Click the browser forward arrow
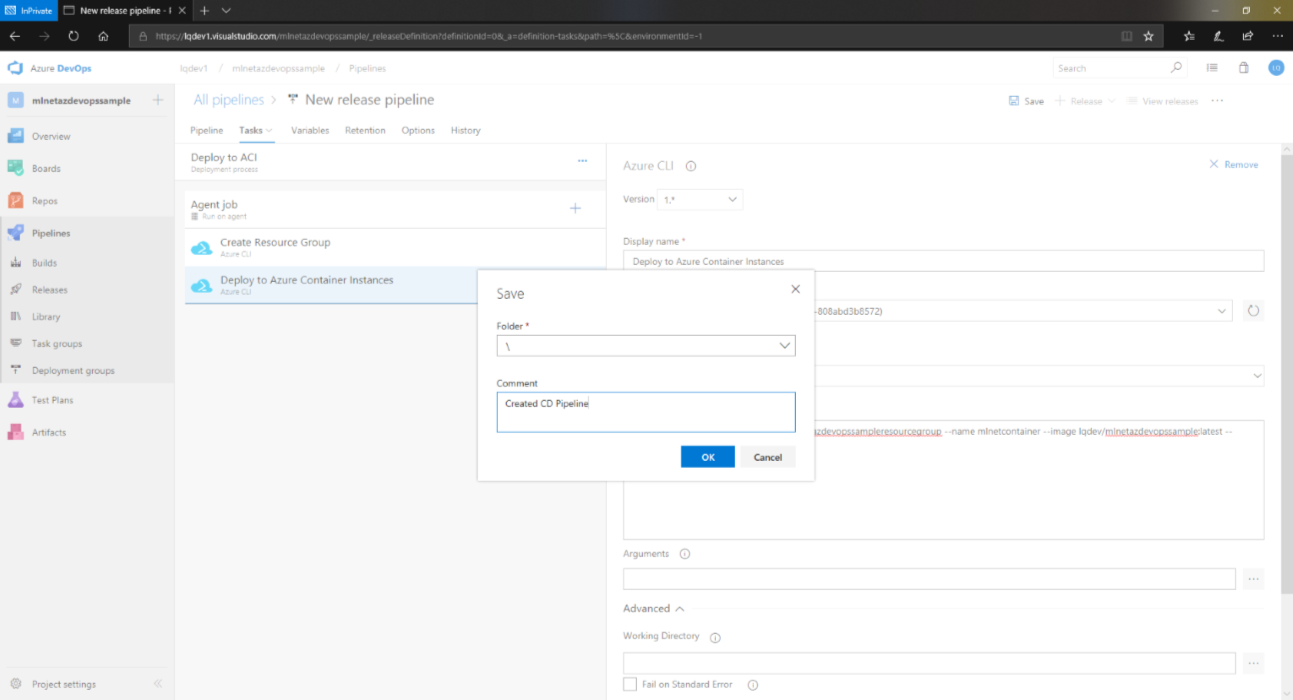This screenshot has height=700, width=1293. pos(44,36)
